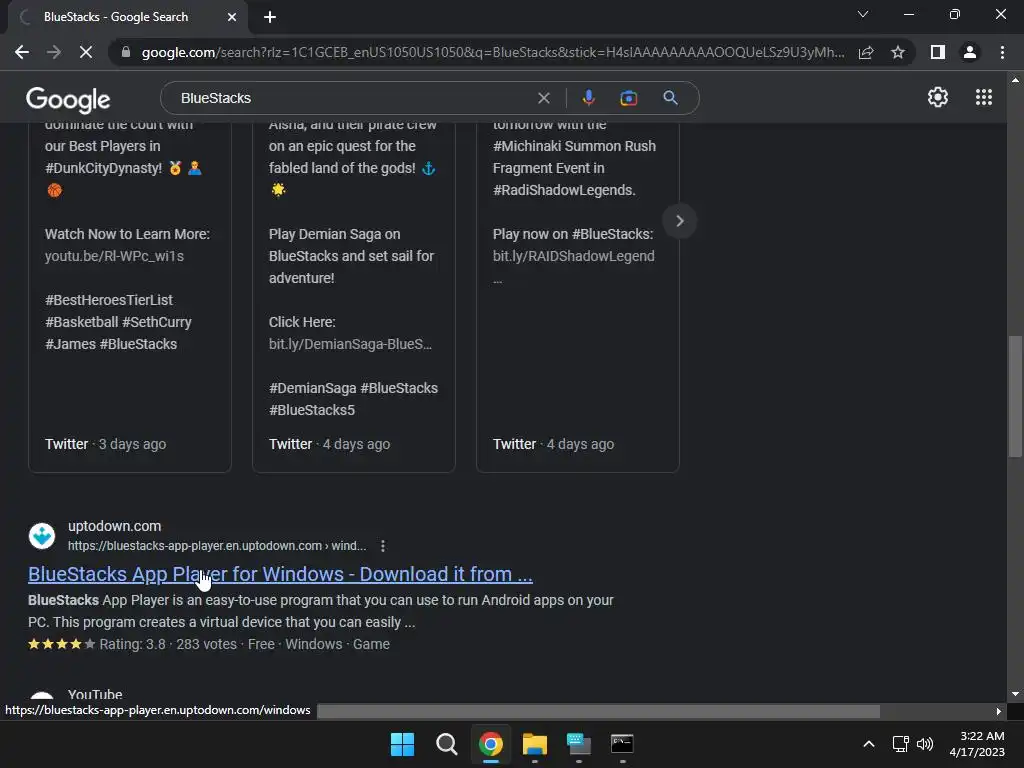
Task: Go back to the previous page
Action: tap(22, 52)
